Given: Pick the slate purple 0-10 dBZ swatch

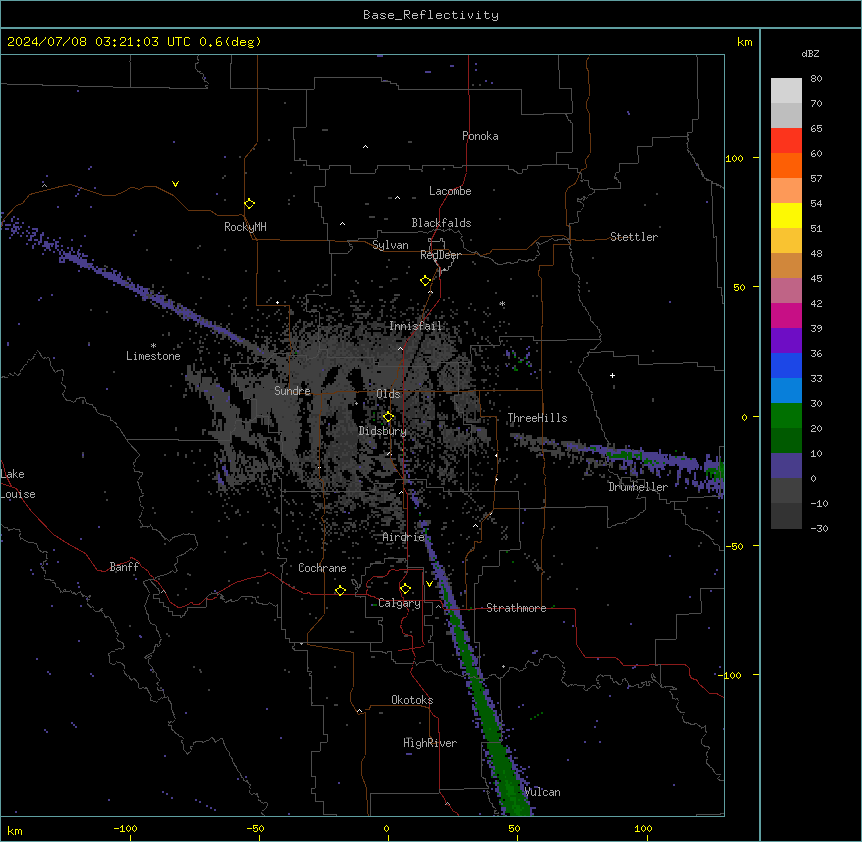Looking at the screenshot, I should pyautogui.click(x=786, y=466).
